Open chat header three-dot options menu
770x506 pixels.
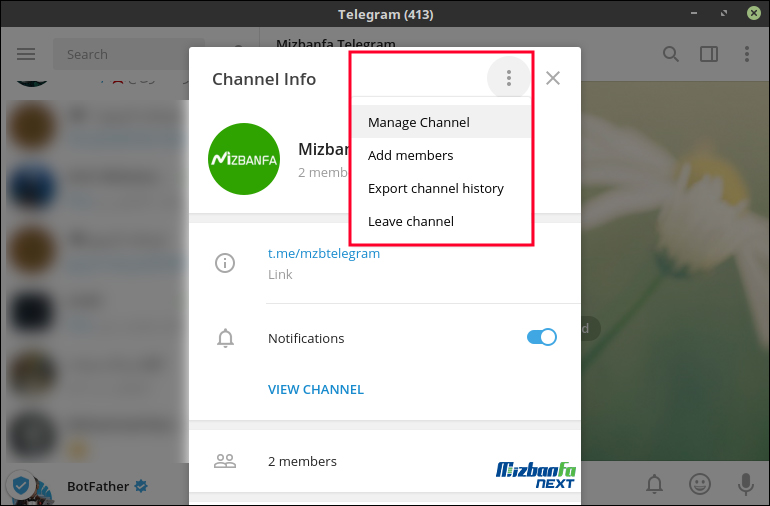click(746, 54)
